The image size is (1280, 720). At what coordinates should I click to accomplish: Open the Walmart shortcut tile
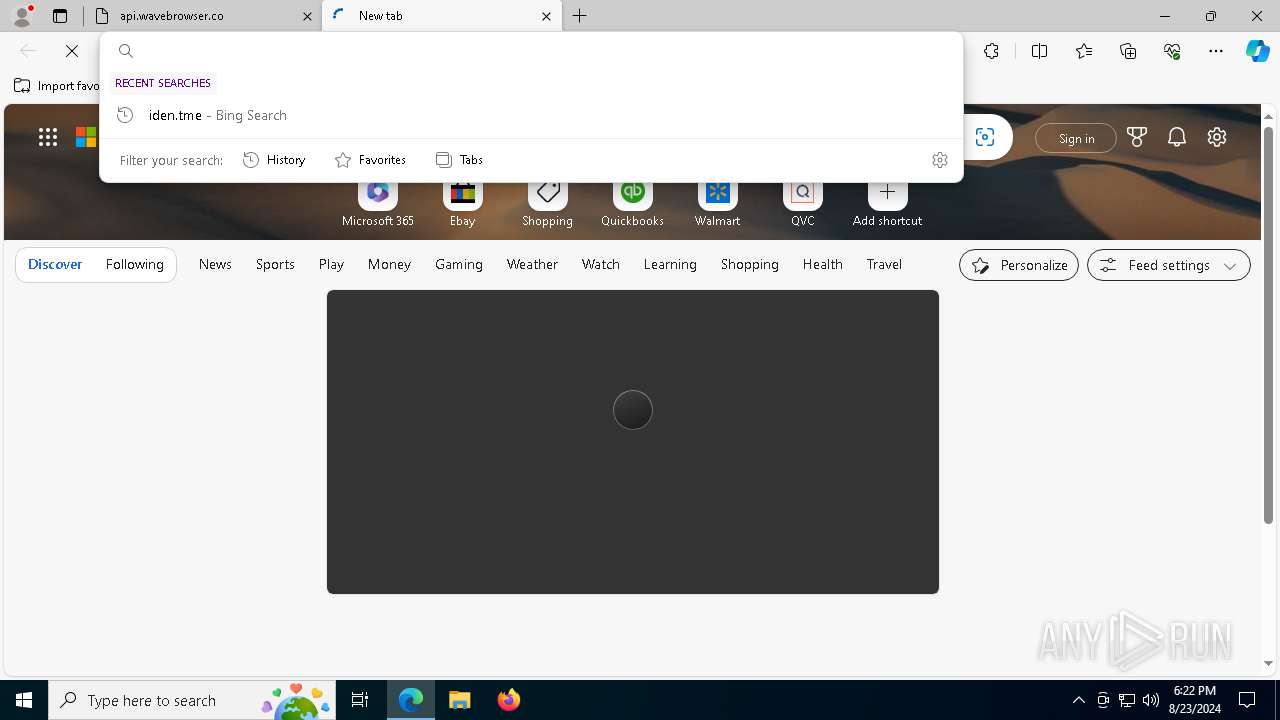pos(718,203)
